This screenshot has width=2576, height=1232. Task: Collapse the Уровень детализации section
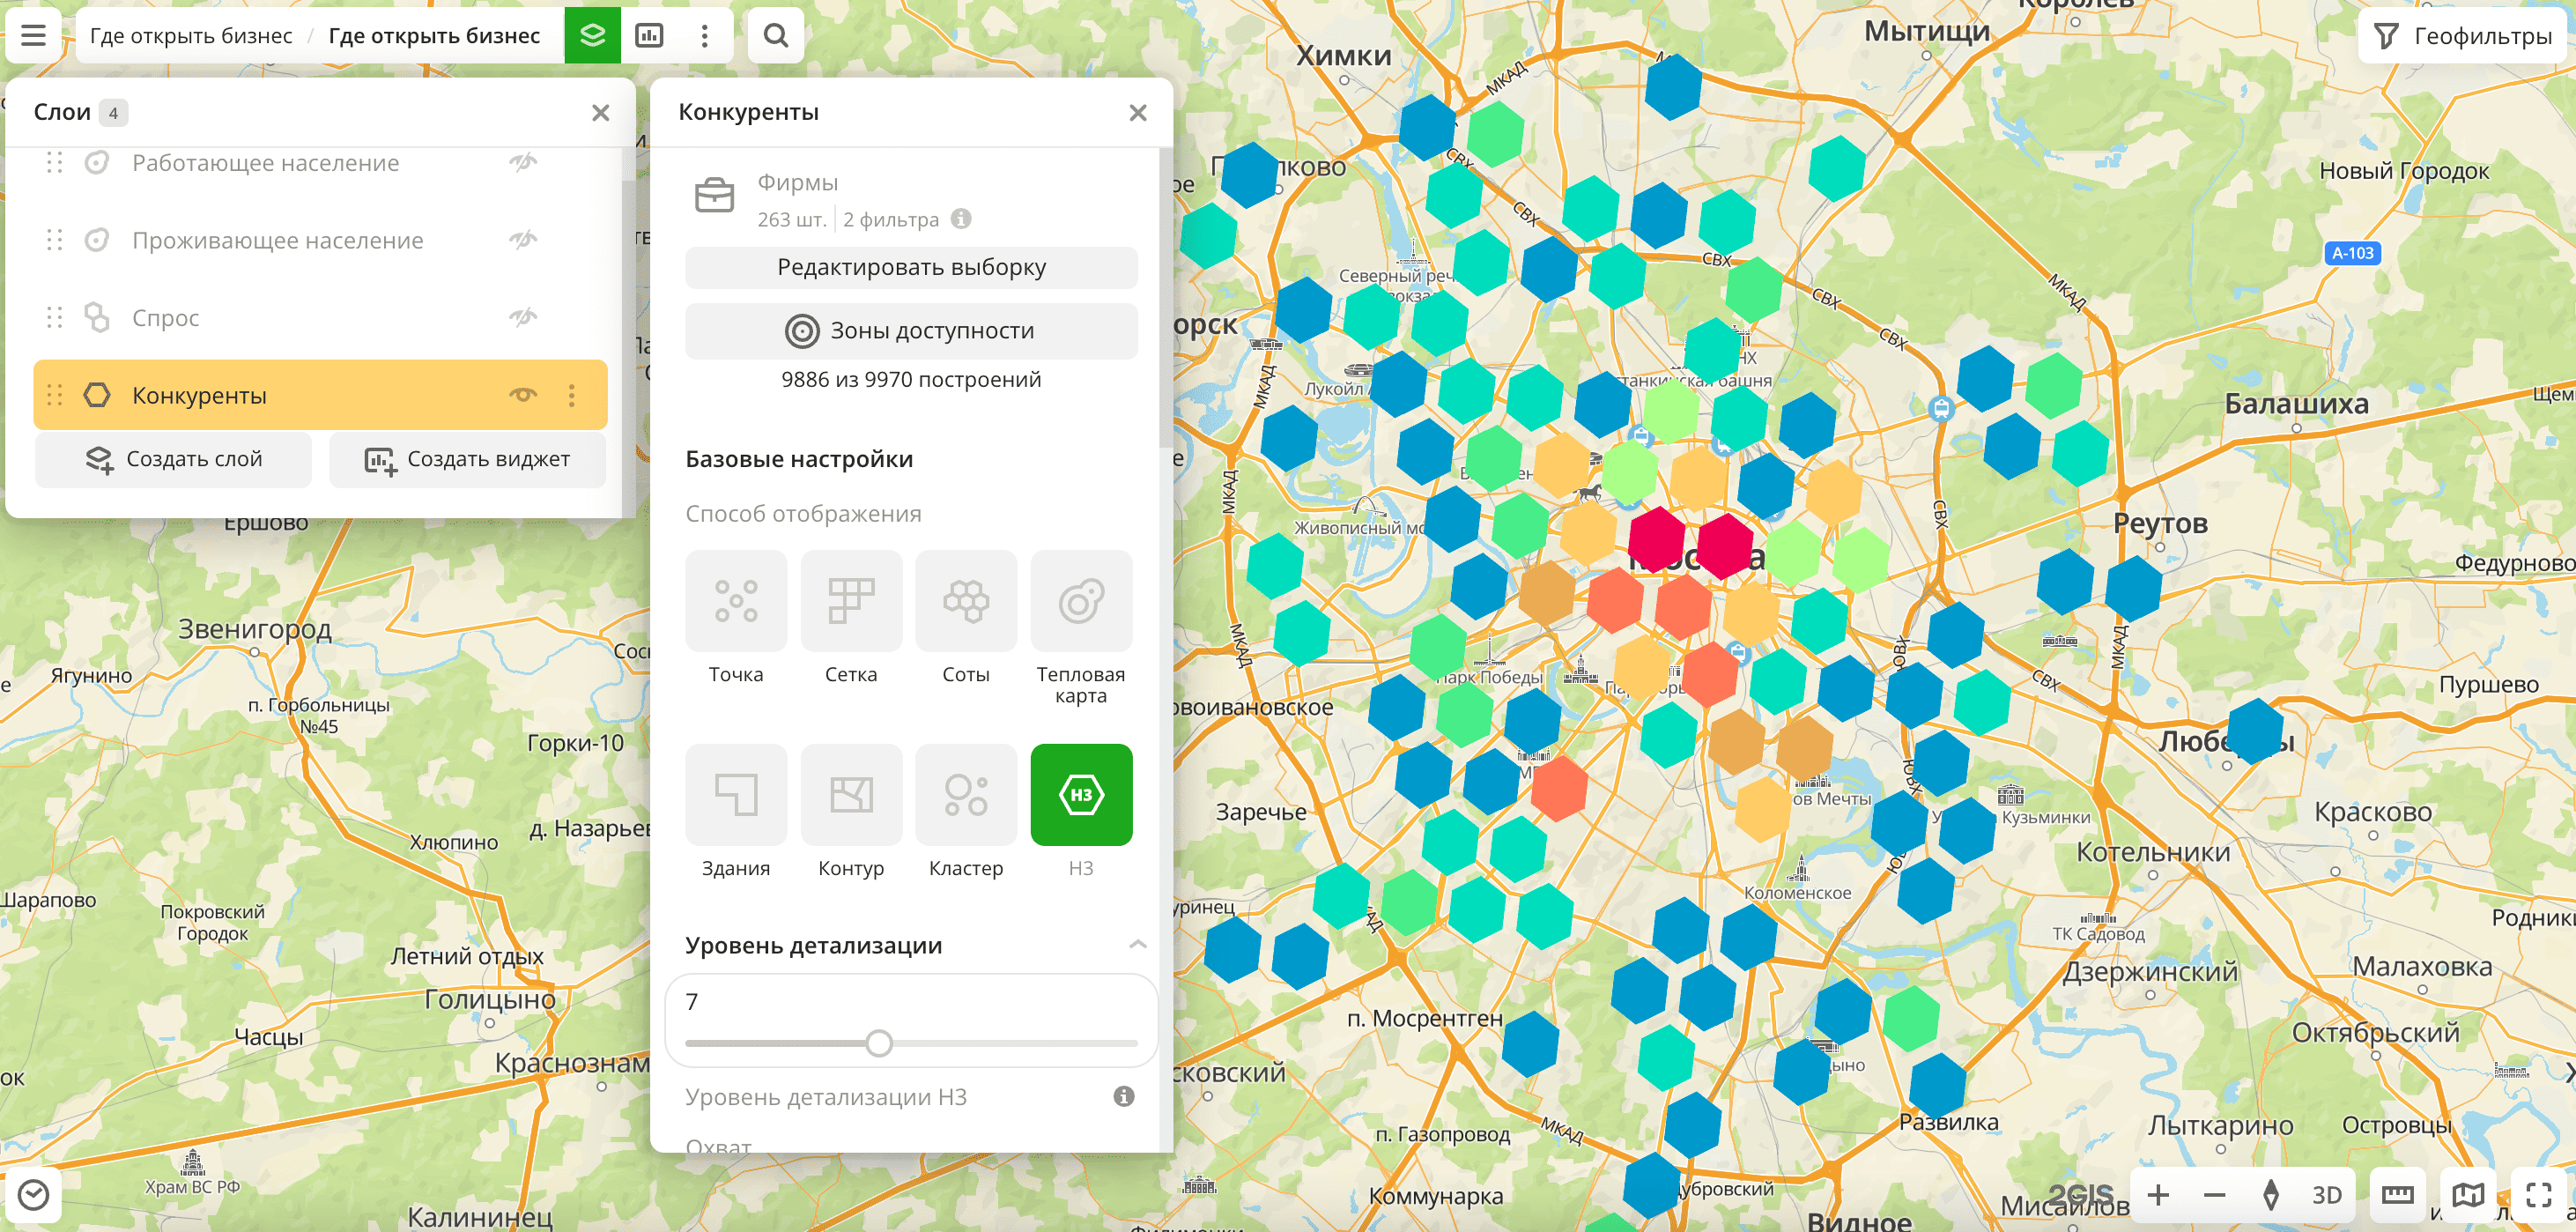[1137, 945]
